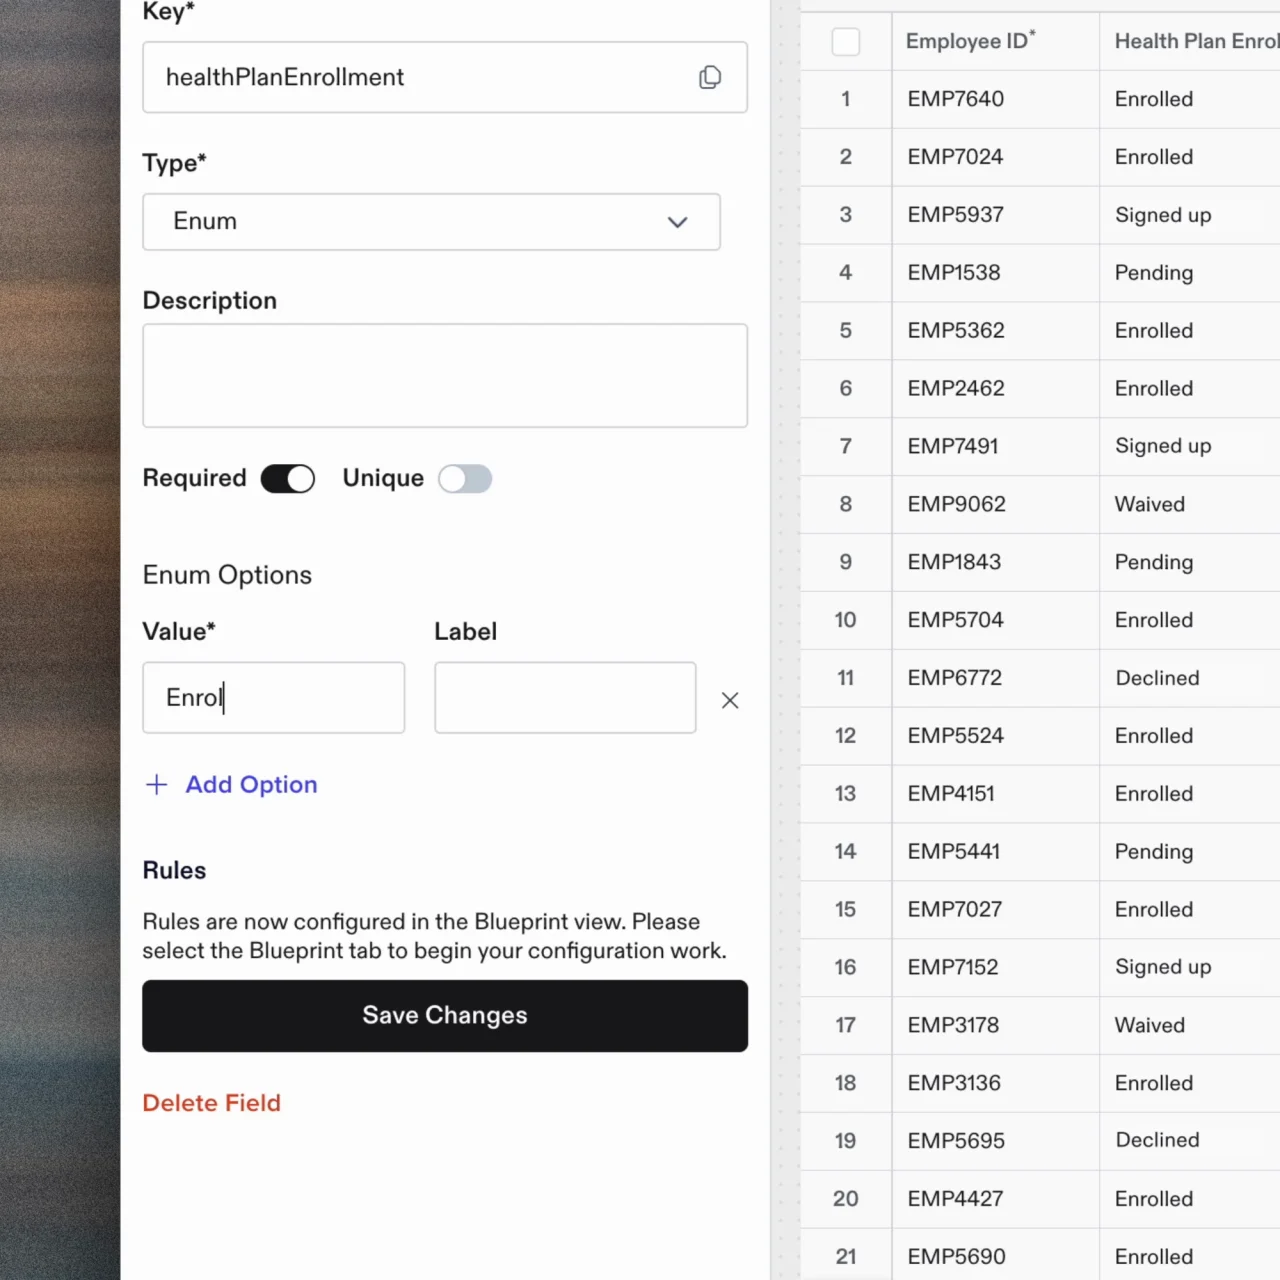Image resolution: width=1280 pixels, height=1280 pixels.
Task: Click the Key input field
Action: 420,77
